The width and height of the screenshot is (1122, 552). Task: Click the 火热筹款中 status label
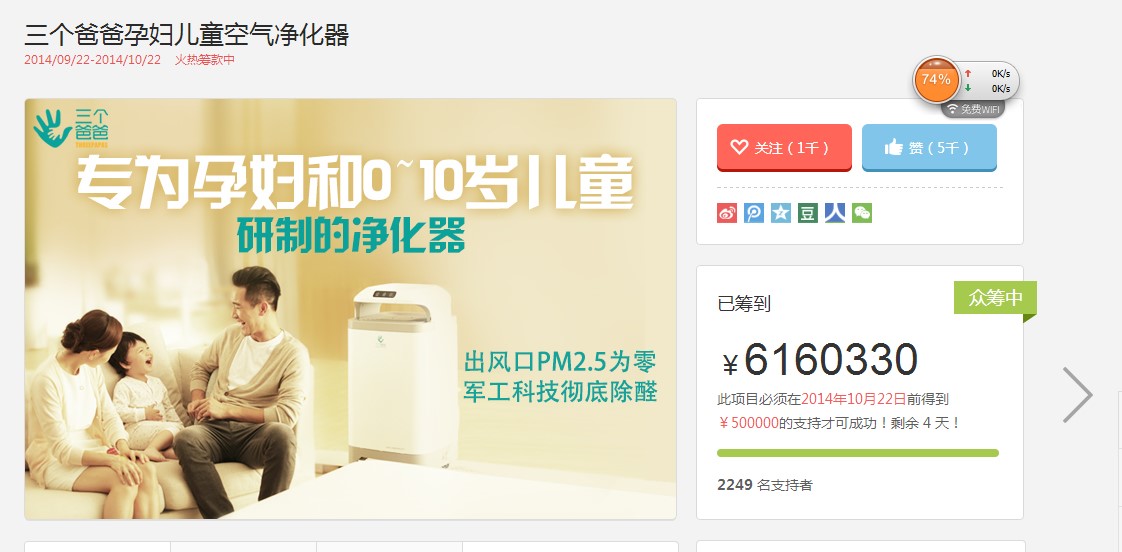[x=205, y=59]
